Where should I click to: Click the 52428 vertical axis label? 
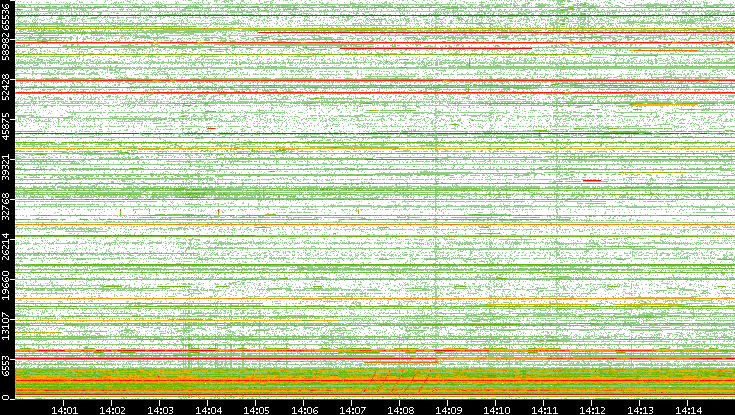[x=7, y=88]
